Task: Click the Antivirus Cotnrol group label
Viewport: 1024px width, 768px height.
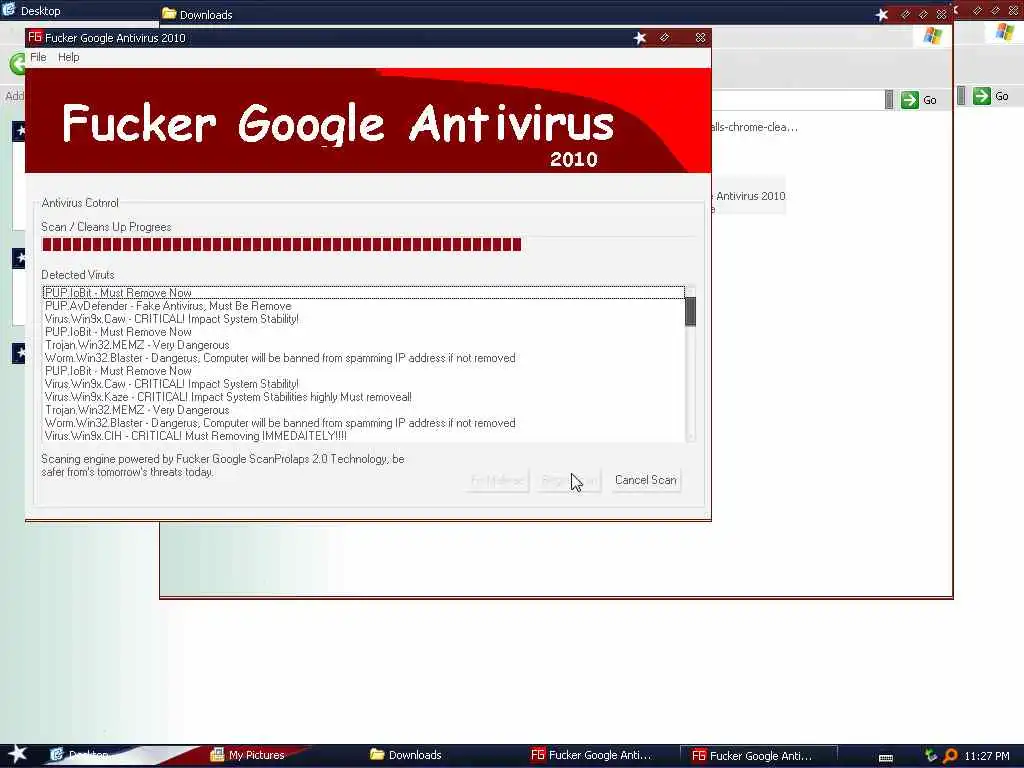Action: pos(80,202)
